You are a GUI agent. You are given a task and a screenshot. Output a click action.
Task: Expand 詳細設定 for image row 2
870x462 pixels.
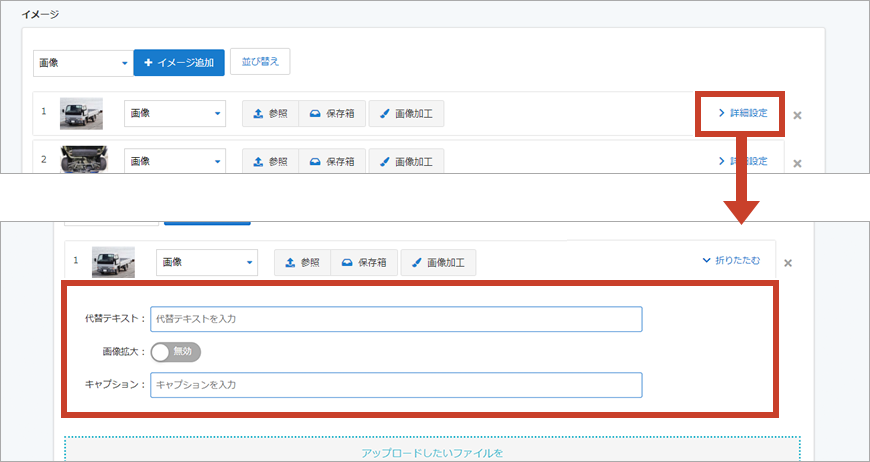(x=741, y=161)
